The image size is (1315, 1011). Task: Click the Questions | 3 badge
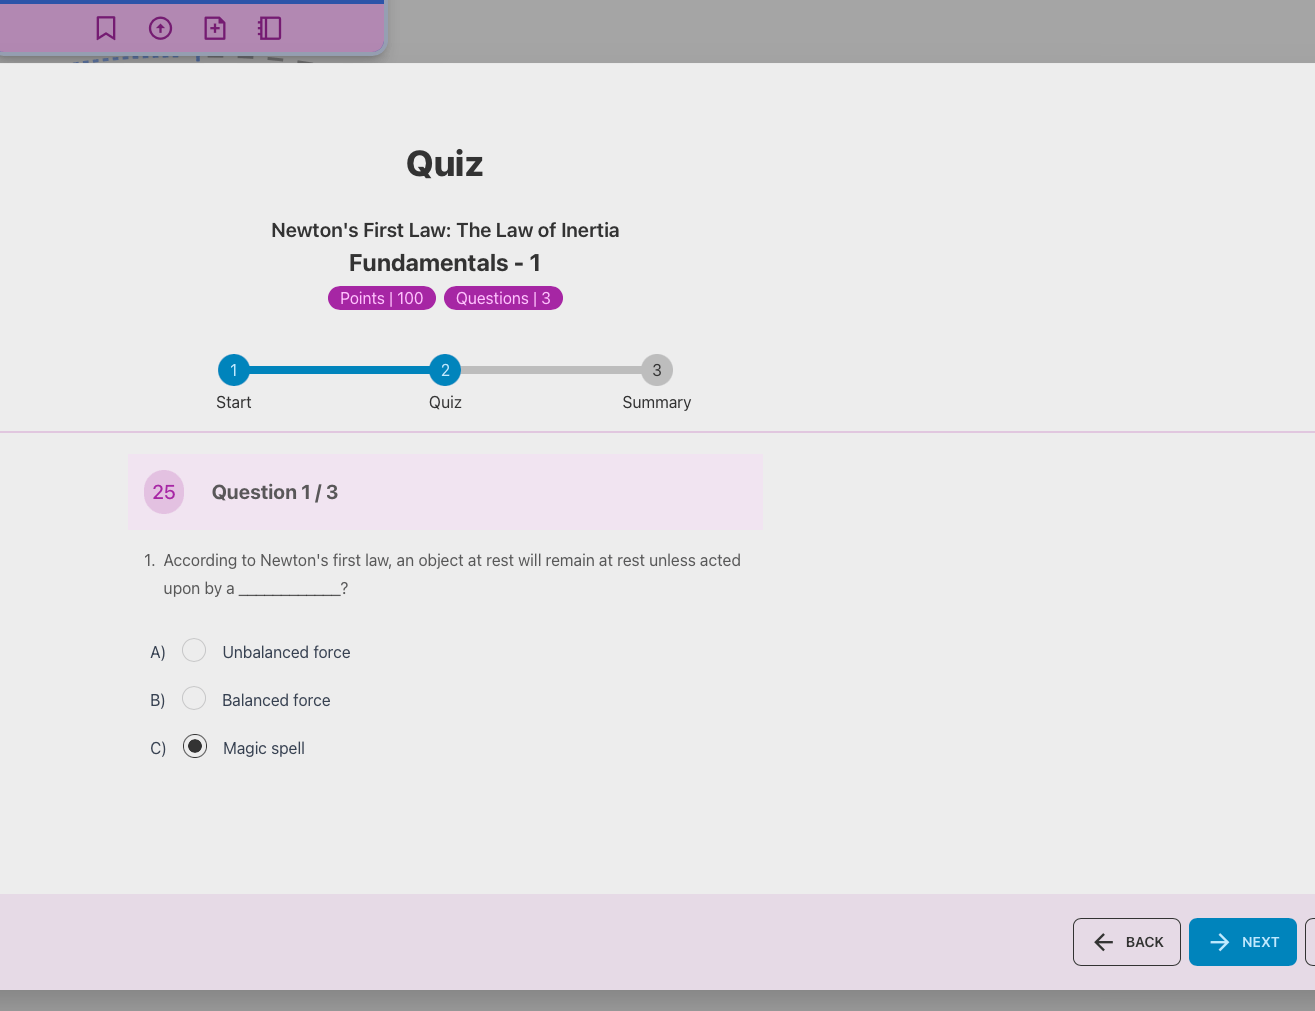(503, 298)
